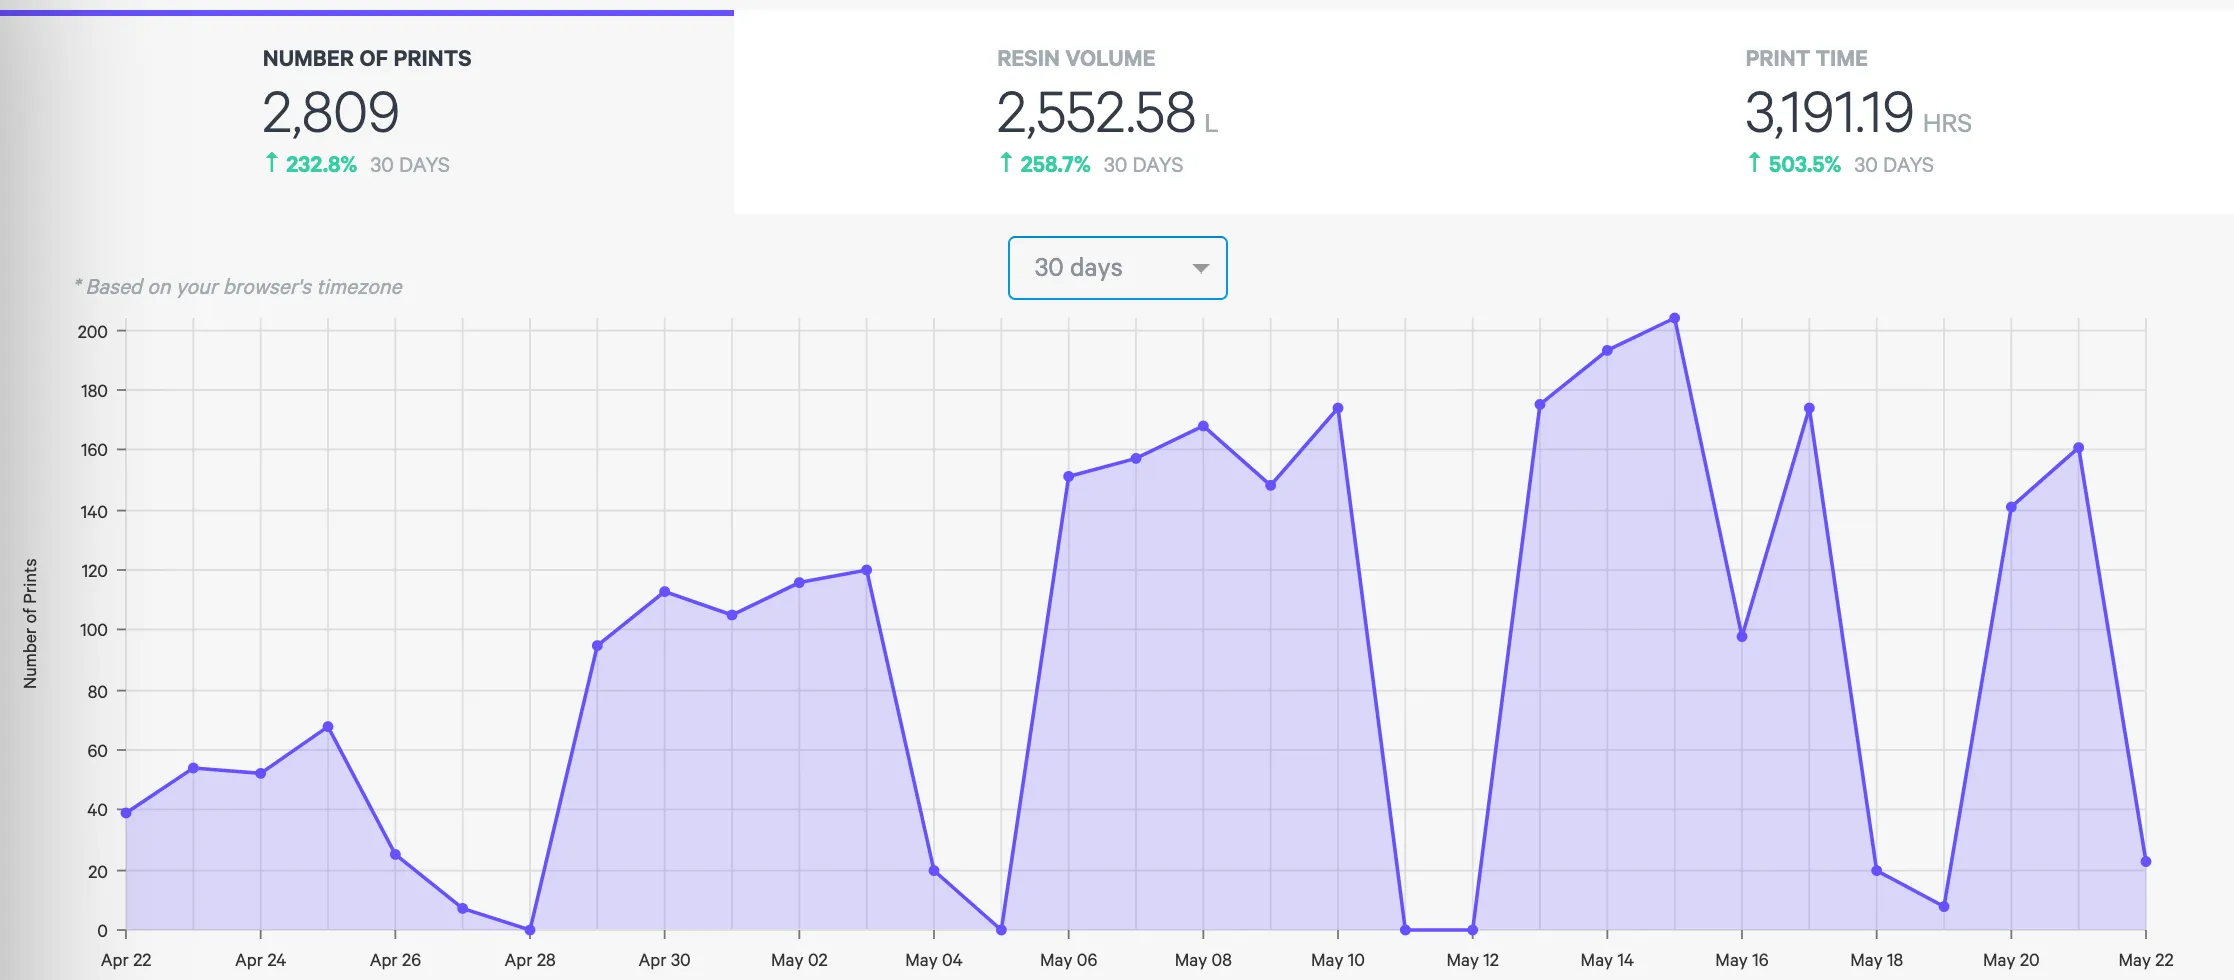
Task: Click the Apr 22 x-axis label
Action: pyautogui.click(x=126, y=960)
